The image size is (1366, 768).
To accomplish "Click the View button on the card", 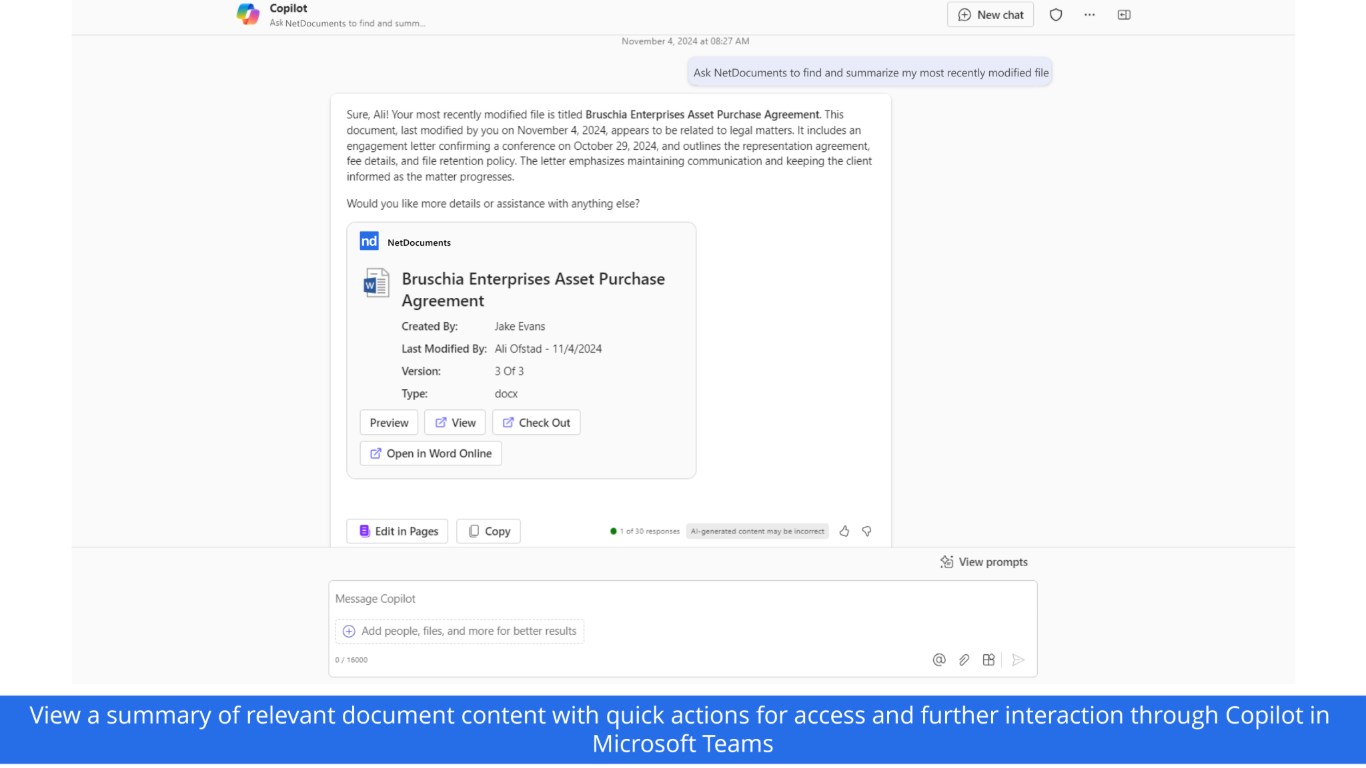I will coord(455,423).
